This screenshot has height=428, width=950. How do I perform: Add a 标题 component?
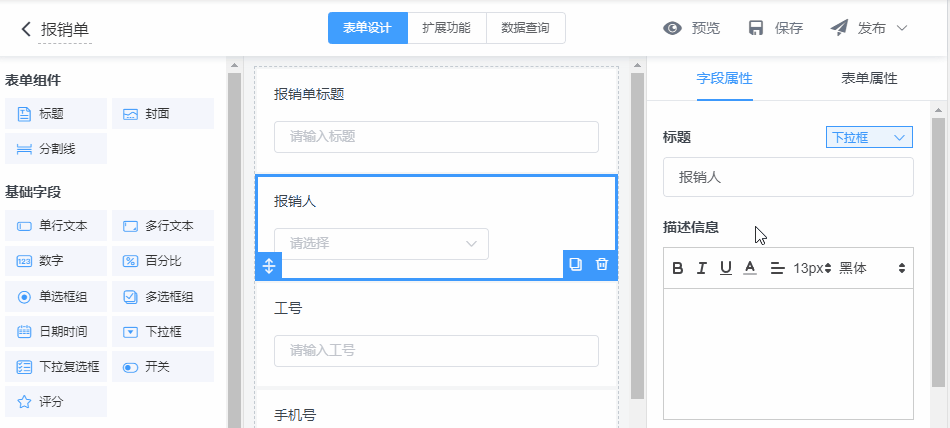coord(56,114)
